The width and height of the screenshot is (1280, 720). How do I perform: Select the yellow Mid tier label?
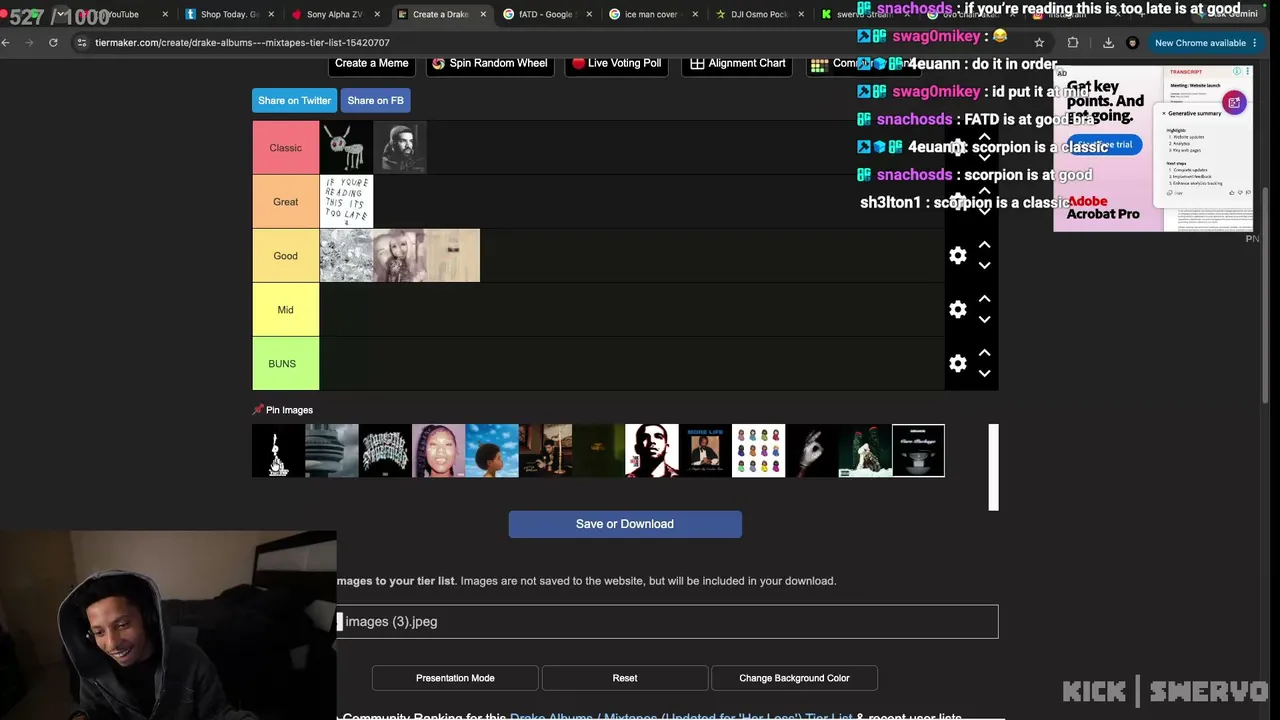pos(285,310)
